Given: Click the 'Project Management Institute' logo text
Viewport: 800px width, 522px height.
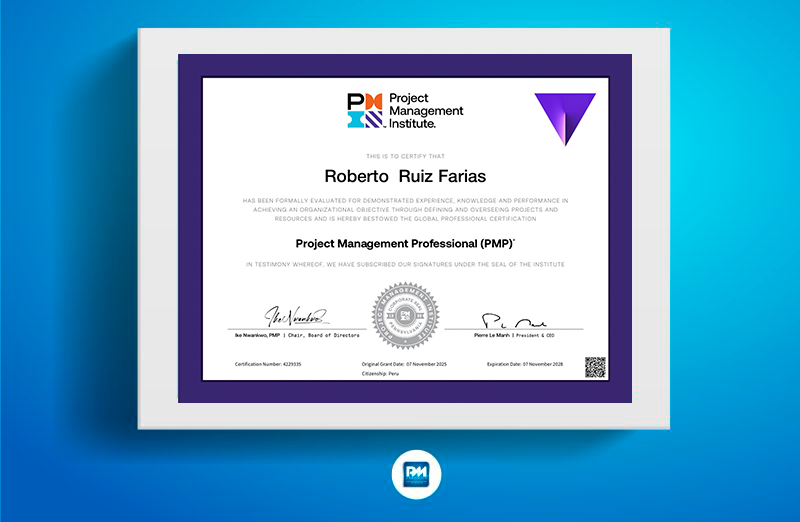Looking at the screenshot, I should click(x=426, y=110).
